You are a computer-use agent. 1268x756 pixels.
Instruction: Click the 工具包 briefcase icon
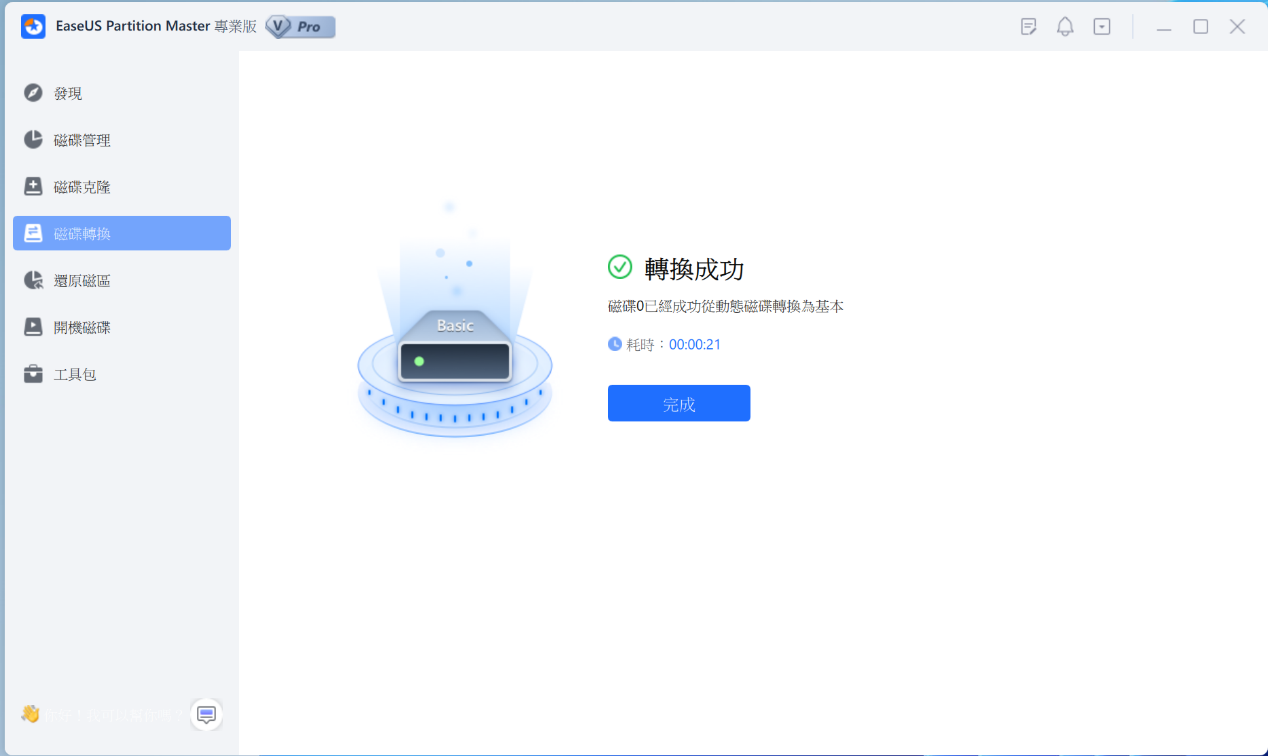pyautogui.click(x=34, y=374)
